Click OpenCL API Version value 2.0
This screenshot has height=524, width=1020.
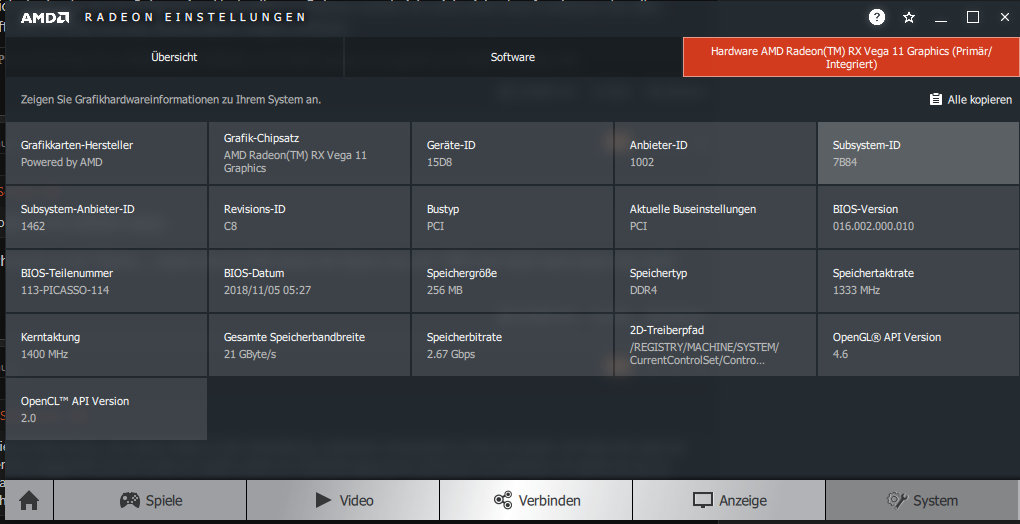tap(29, 418)
